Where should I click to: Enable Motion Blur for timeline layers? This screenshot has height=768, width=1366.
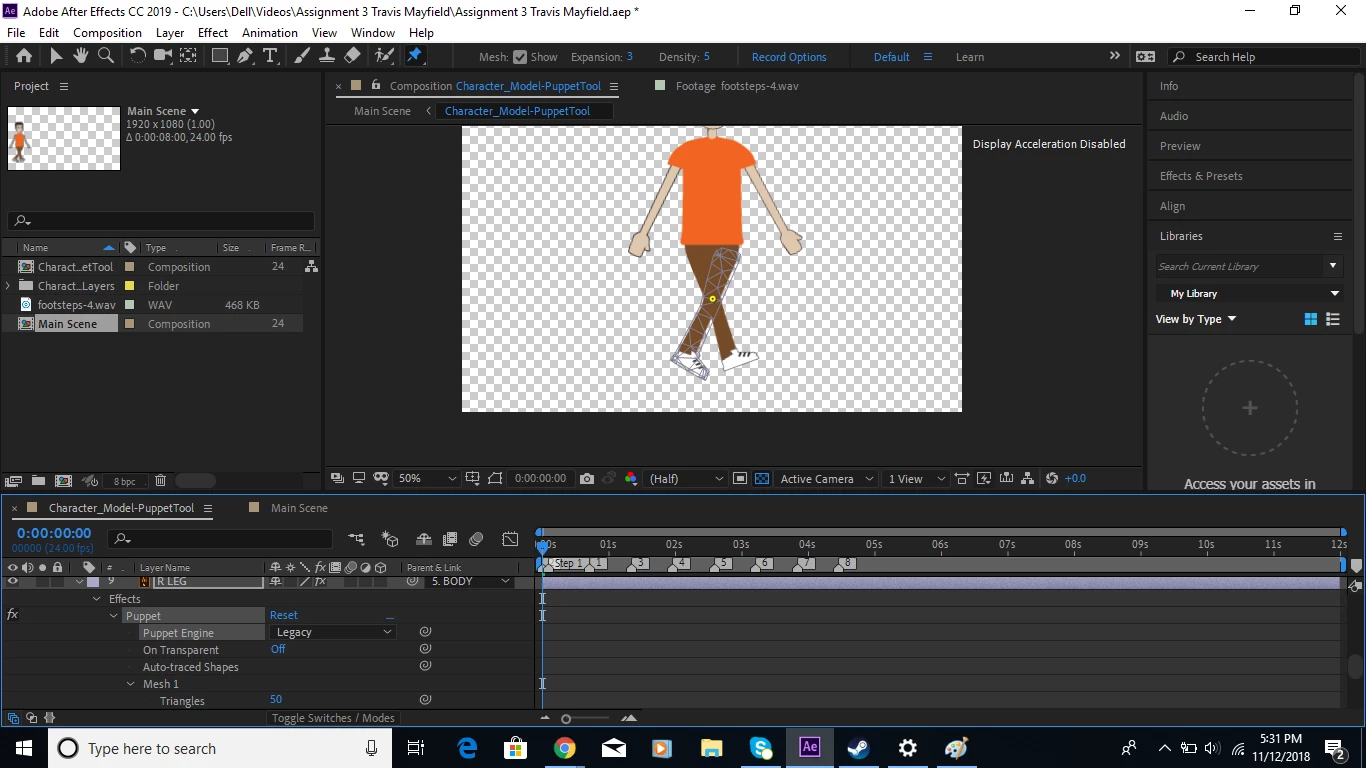(x=476, y=540)
